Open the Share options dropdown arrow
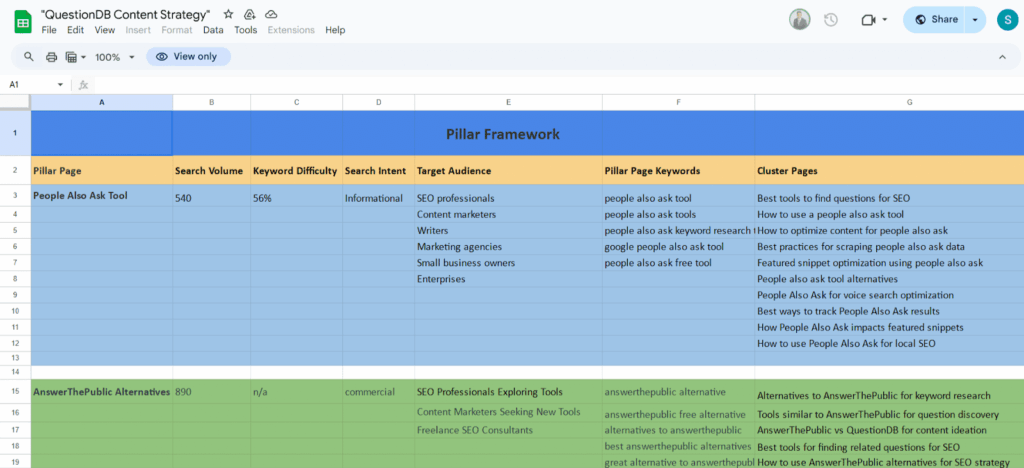This screenshot has height=468, width=1024. [x=975, y=20]
